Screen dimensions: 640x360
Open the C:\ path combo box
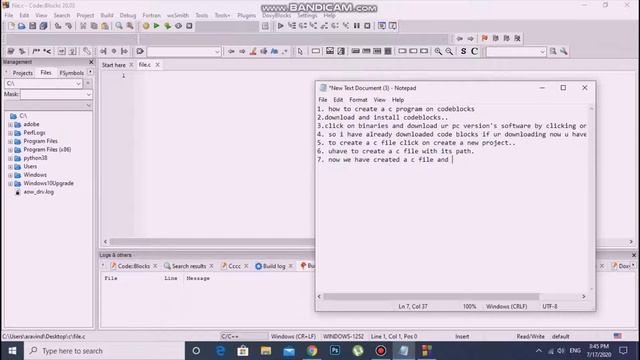[x=43, y=83]
